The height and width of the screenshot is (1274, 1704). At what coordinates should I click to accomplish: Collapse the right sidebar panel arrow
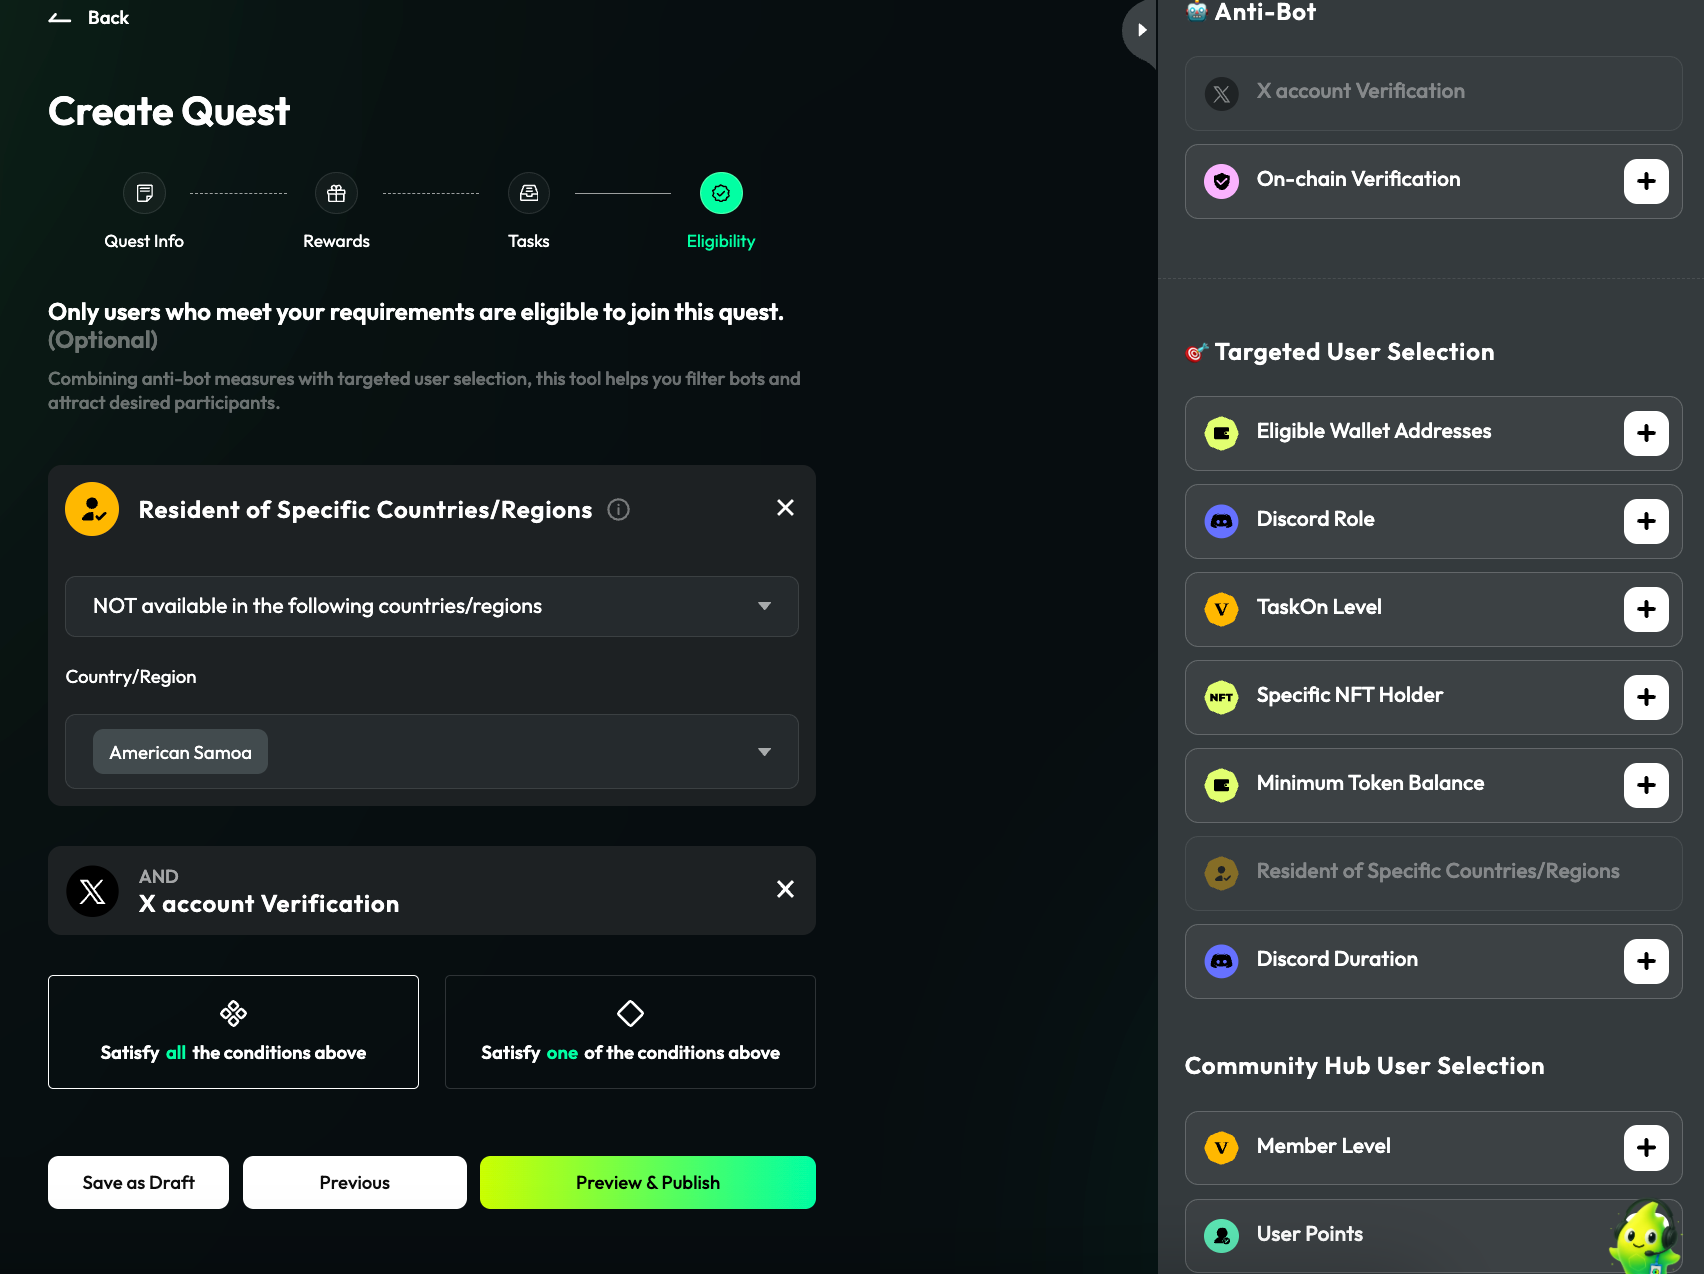pyautogui.click(x=1141, y=30)
